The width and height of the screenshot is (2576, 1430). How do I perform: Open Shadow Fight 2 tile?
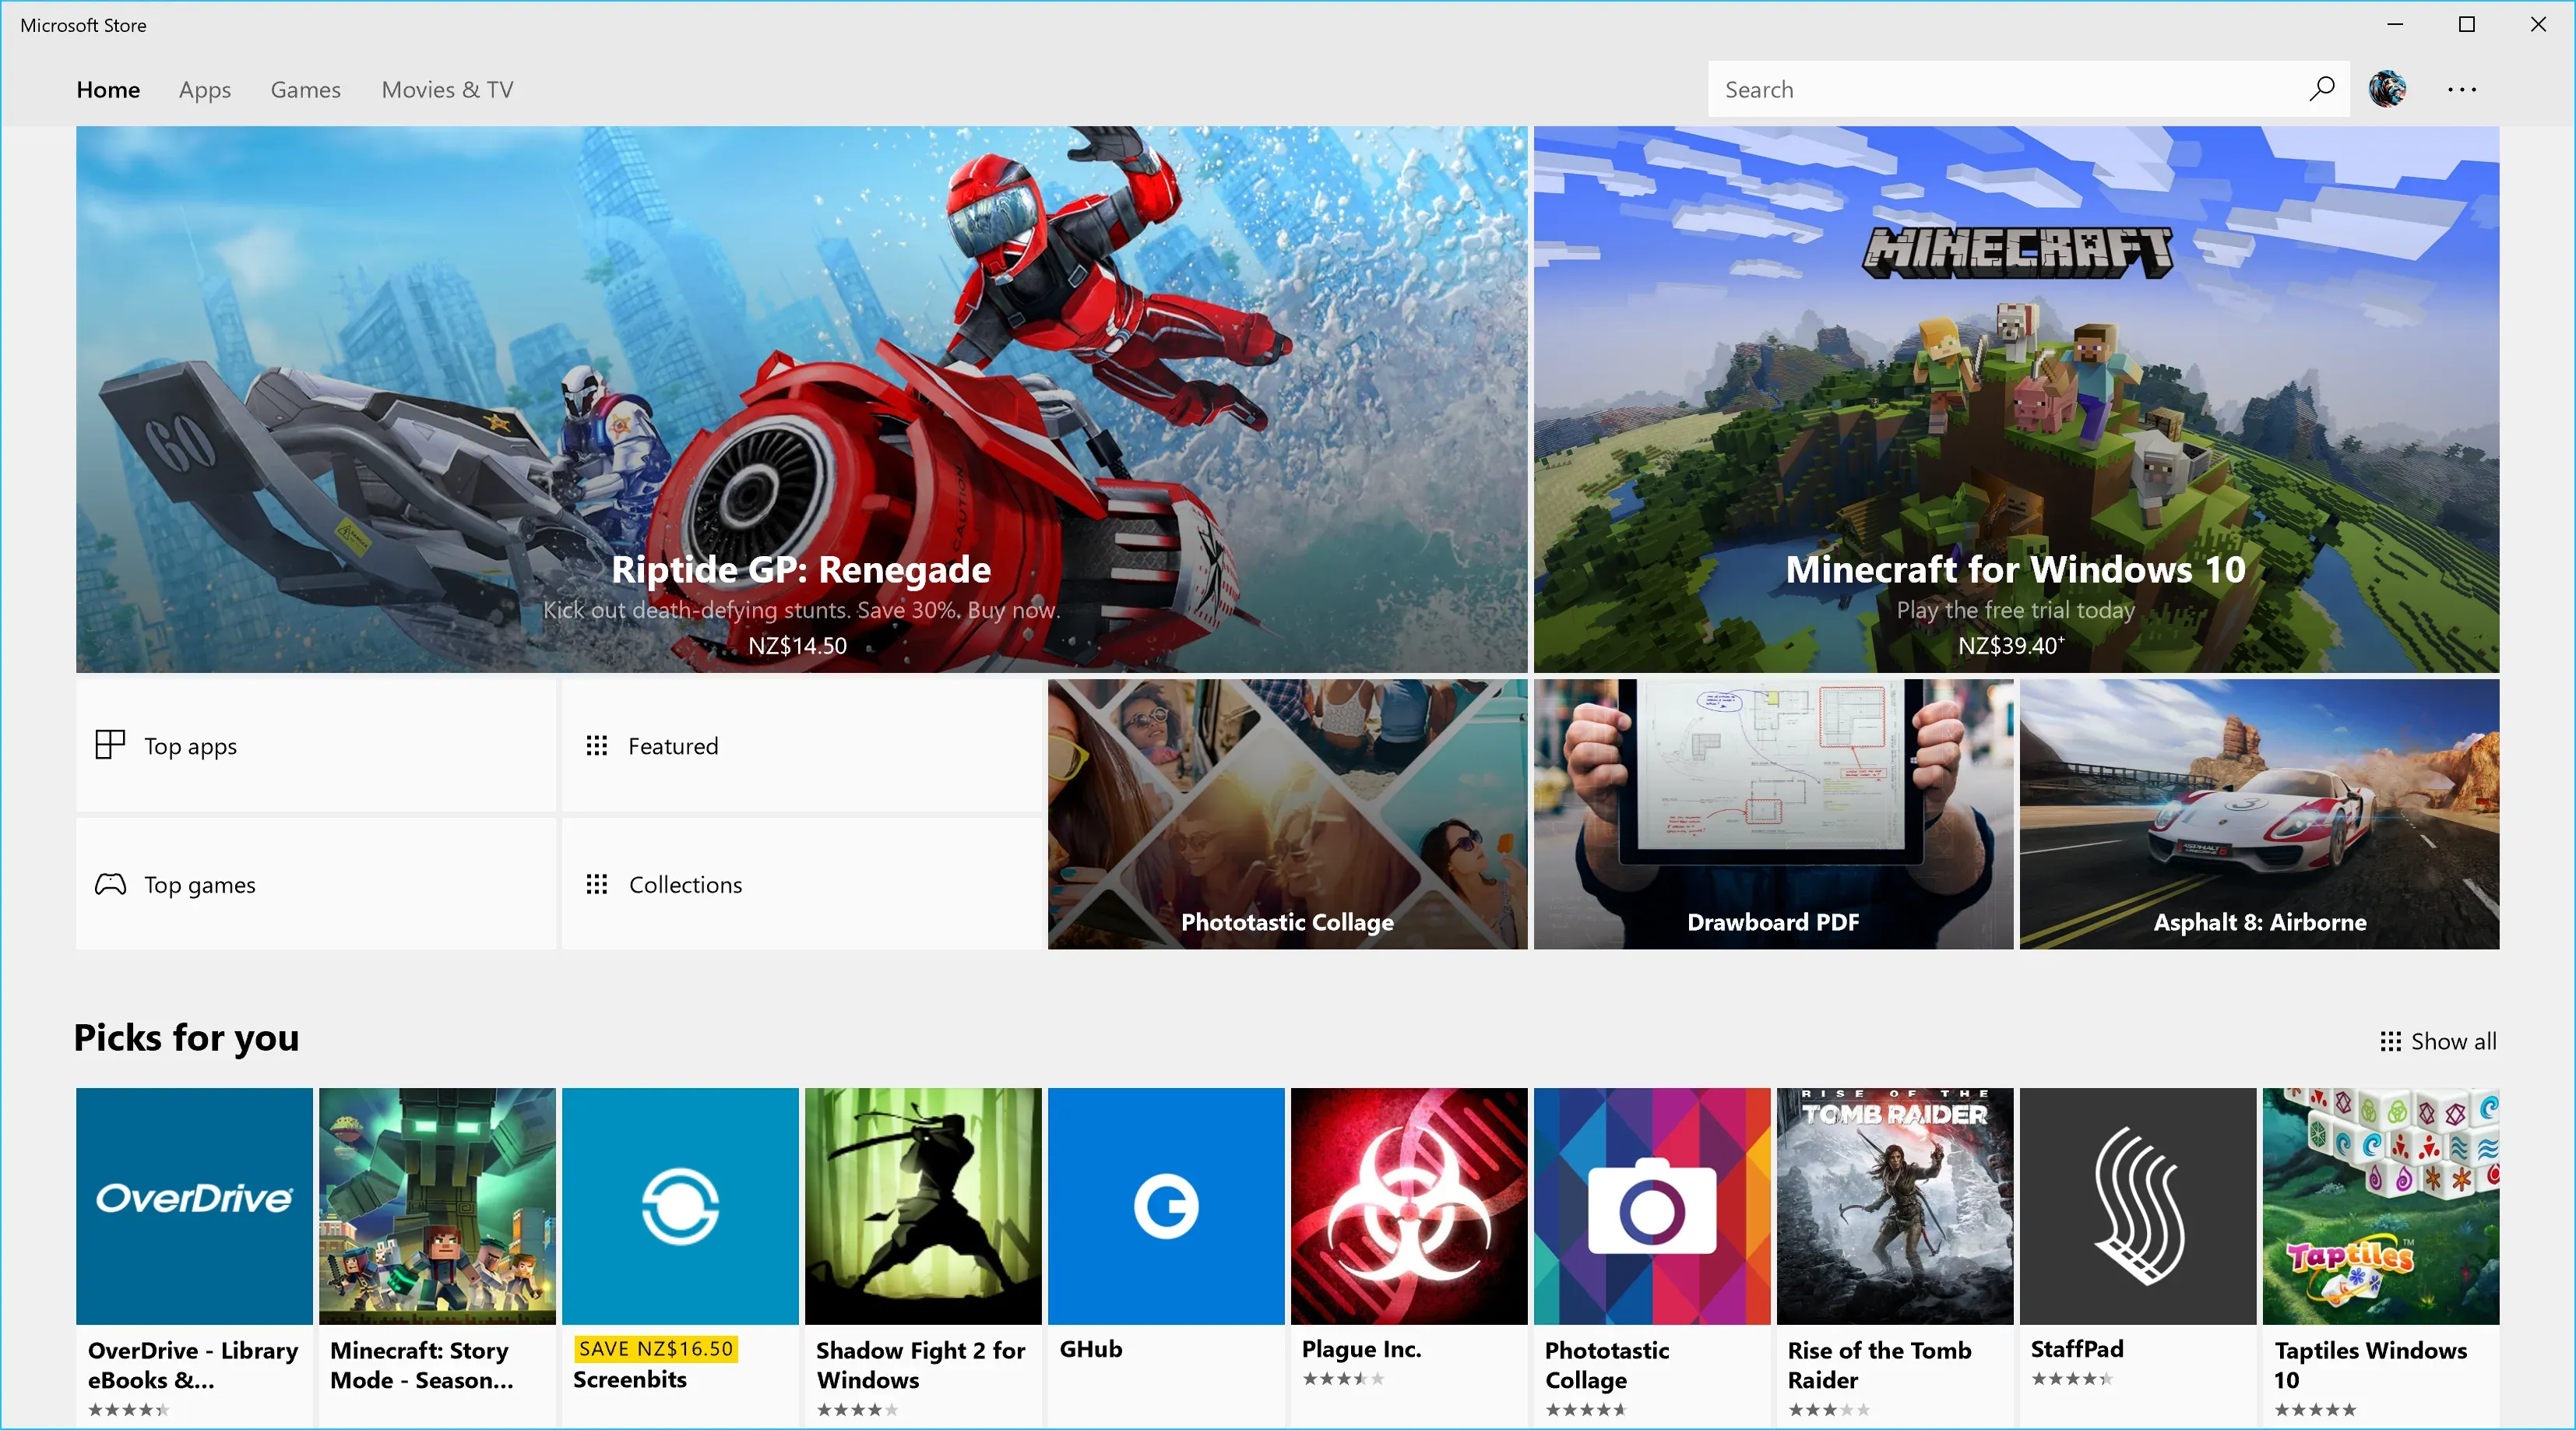[x=923, y=1256]
